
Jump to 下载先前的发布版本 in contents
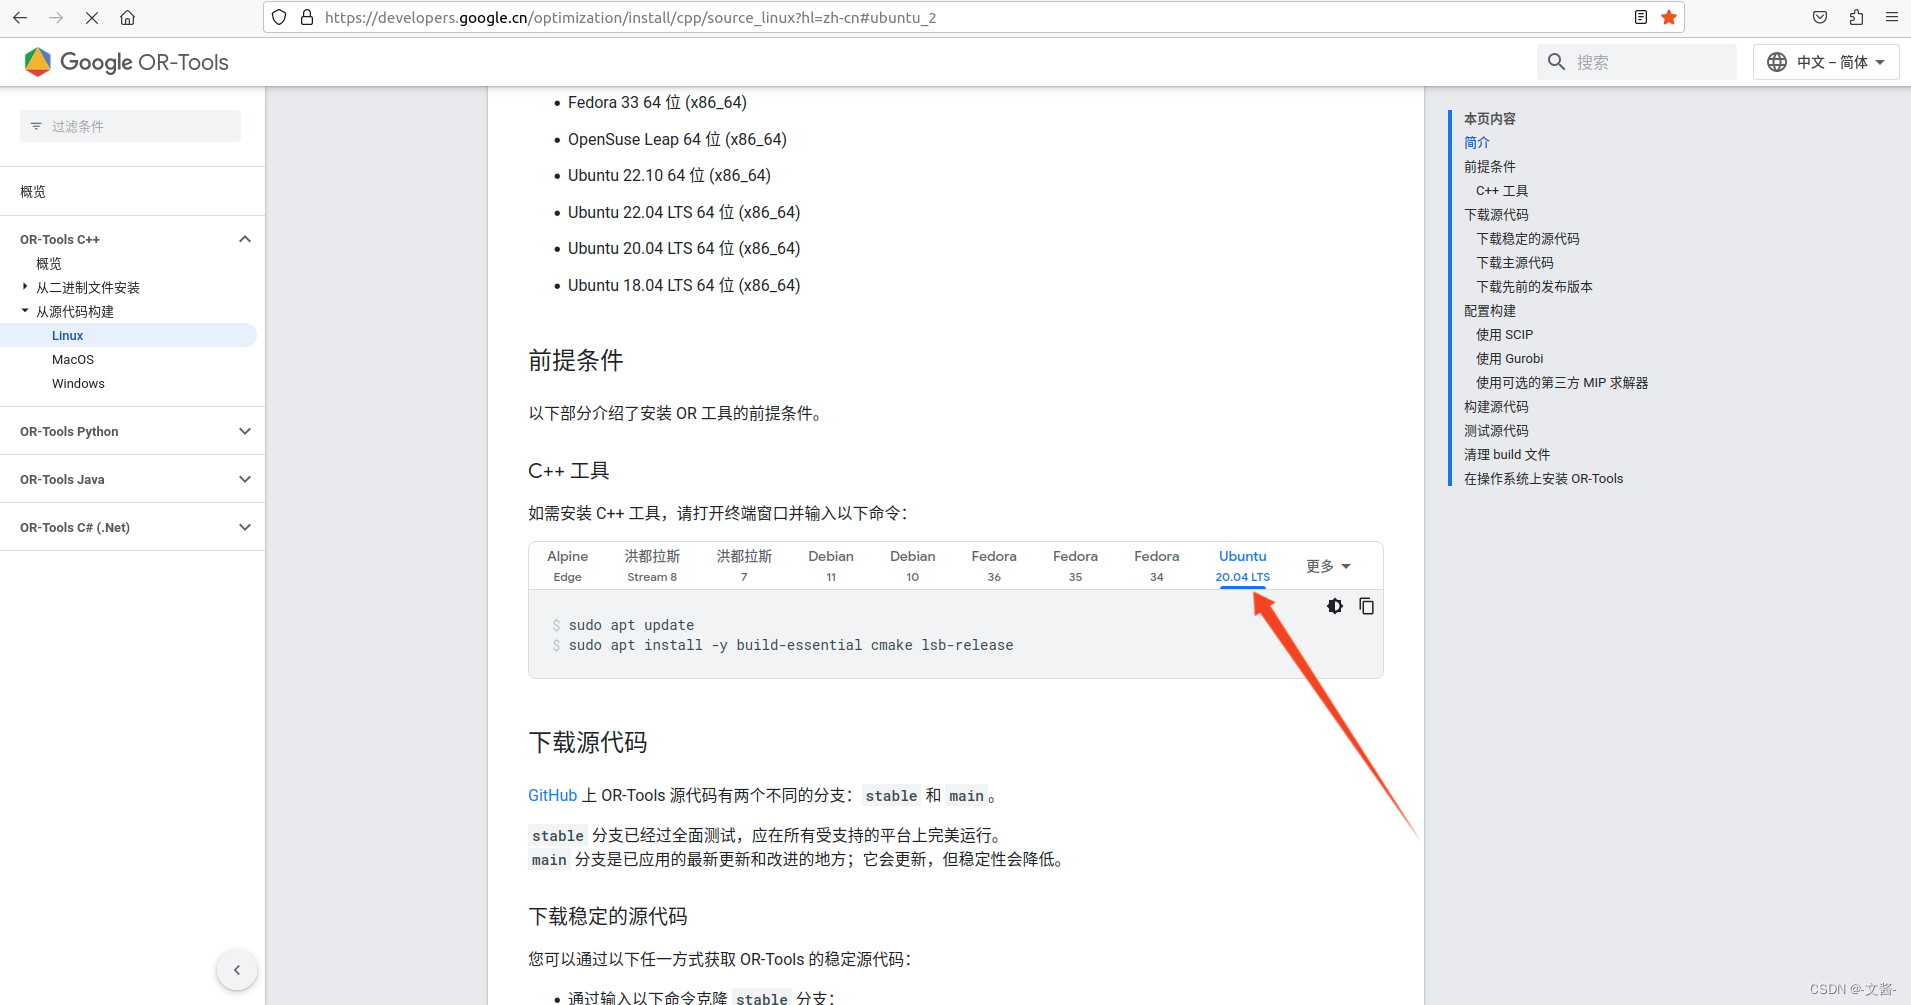pyautogui.click(x=1534, y=286)
